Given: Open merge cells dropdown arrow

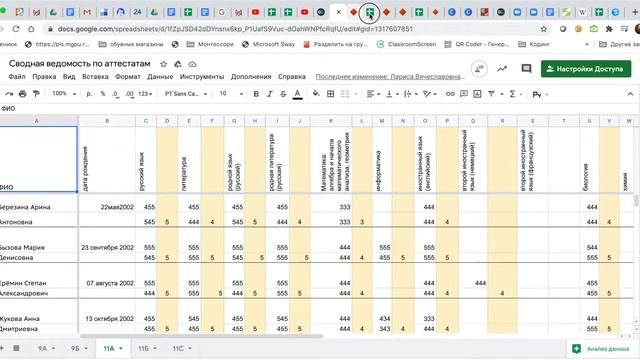Looking at the screenshot, I should tap(356, 94).
